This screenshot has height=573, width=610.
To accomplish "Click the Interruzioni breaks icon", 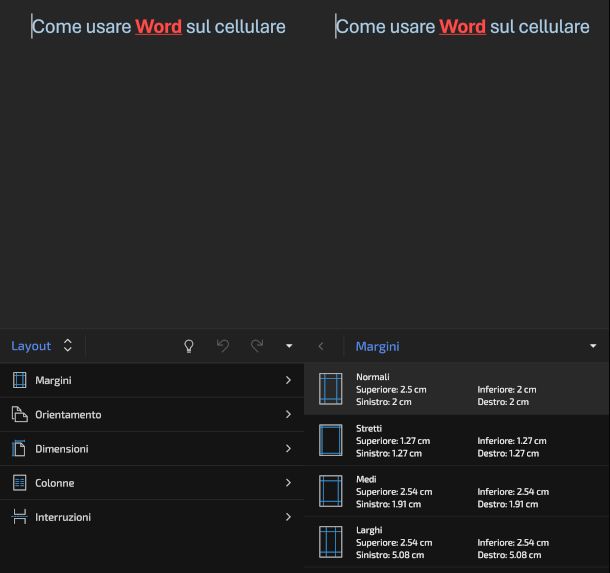I will coord(19,517).
